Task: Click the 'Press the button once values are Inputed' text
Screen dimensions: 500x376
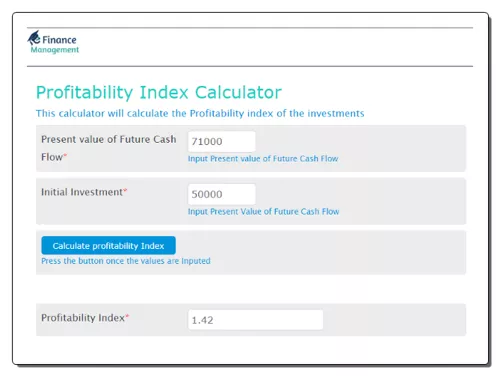Action: point(126,261)
